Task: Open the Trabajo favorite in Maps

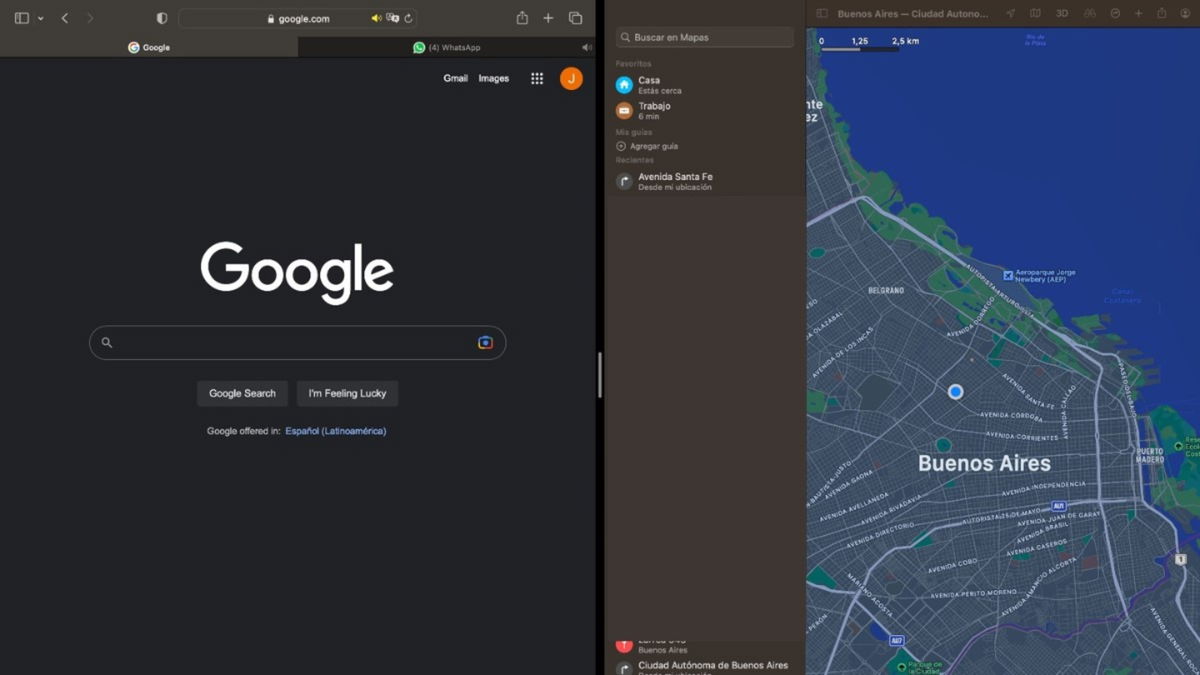Action: (705, 111)
